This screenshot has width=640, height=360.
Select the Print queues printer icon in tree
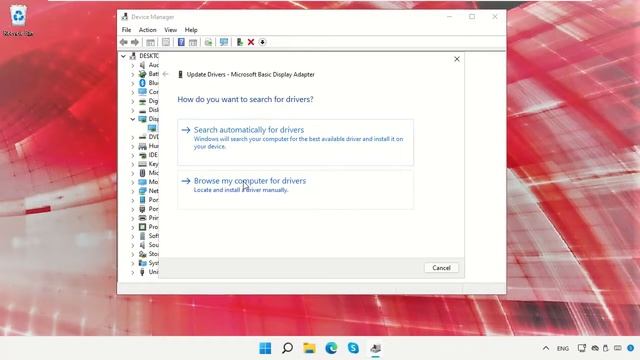142,218
